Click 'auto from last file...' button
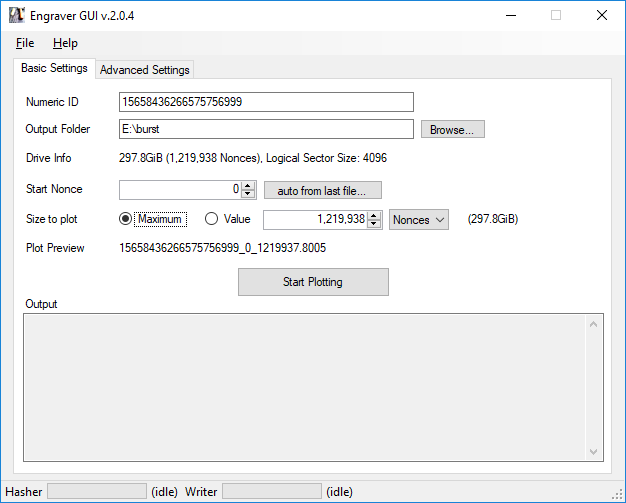Screen dimensions: 626x503 (x=323, y=190)
